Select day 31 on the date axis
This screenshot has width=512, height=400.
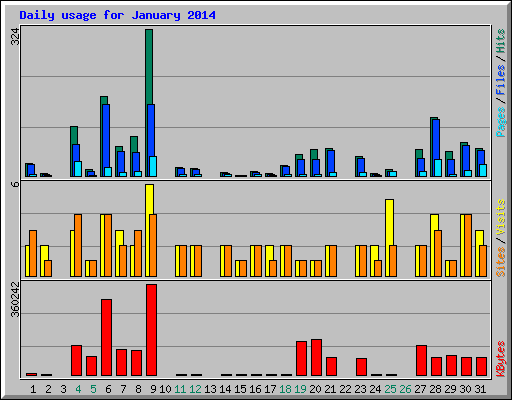coord(480,389)
